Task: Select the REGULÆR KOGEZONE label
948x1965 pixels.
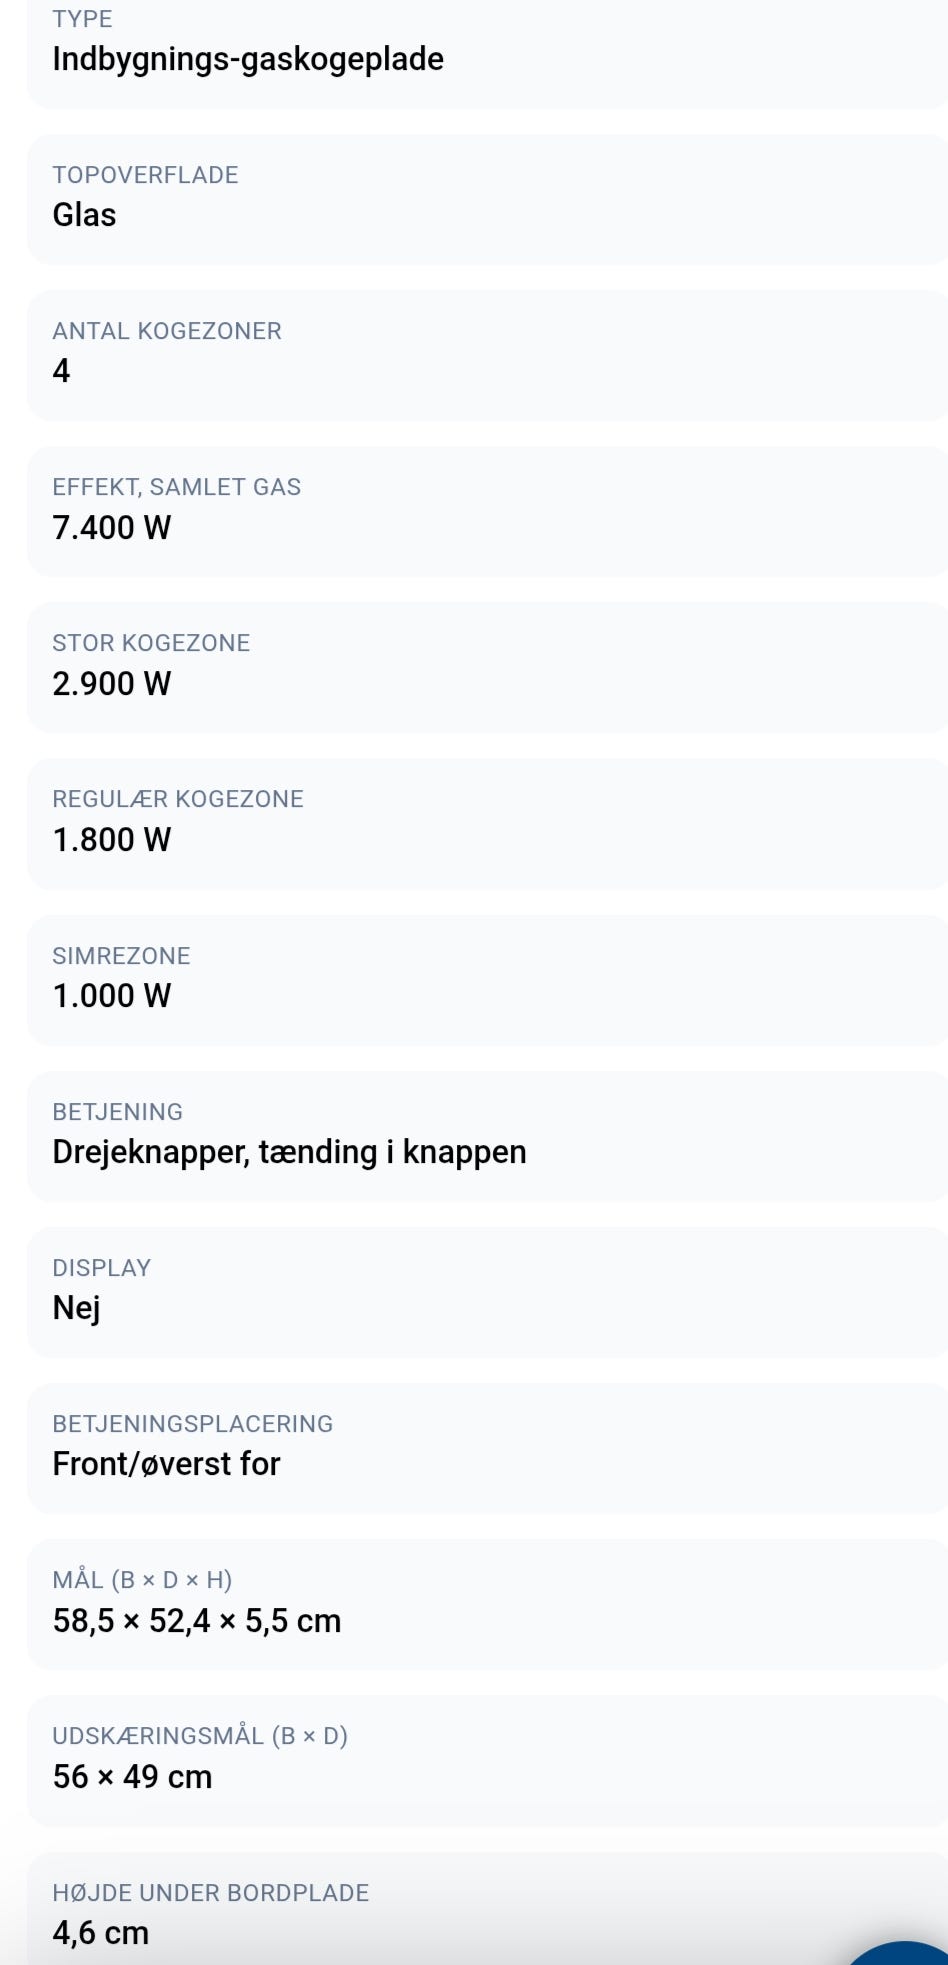Action: coord(178,799)
